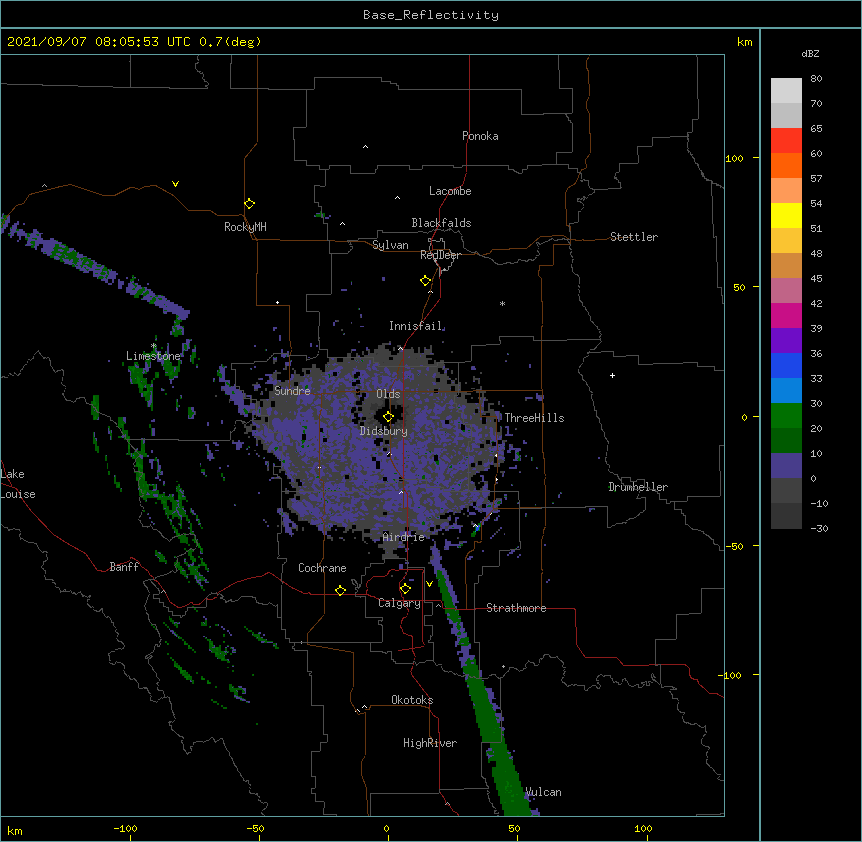The width and height of the screenshot is (862, 842).
Task: Click the Drumheller label
Action: pos(638,487)
